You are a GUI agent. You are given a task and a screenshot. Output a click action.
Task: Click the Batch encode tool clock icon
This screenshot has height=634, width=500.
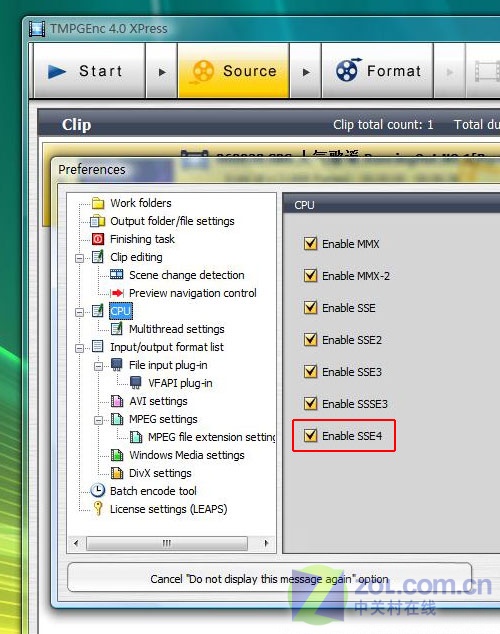[x=98, y=490]
